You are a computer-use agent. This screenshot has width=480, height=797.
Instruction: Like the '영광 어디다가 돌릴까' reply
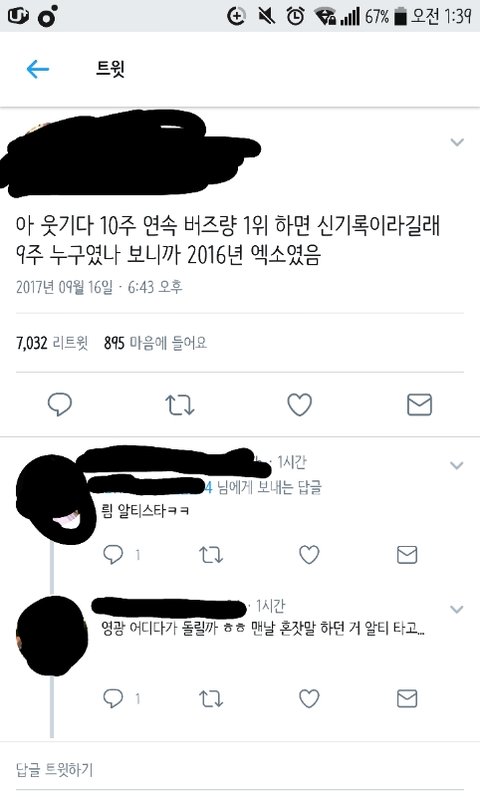click(309, 698)
